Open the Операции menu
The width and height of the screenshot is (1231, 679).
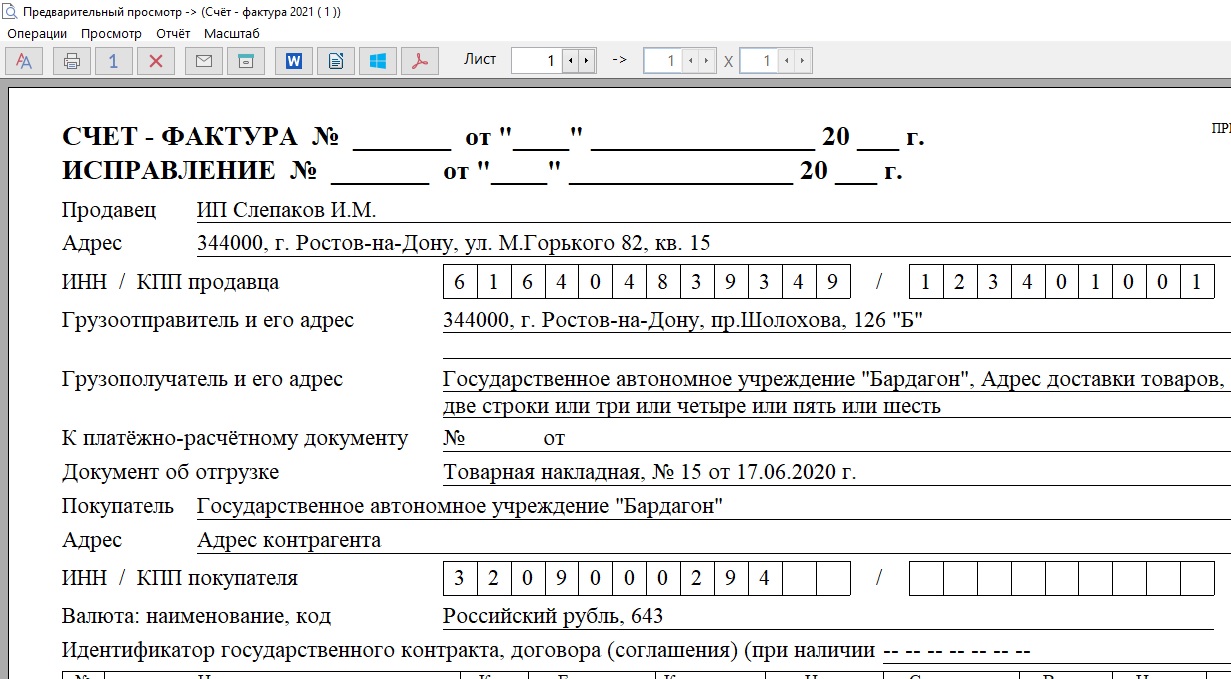point(37,33)
